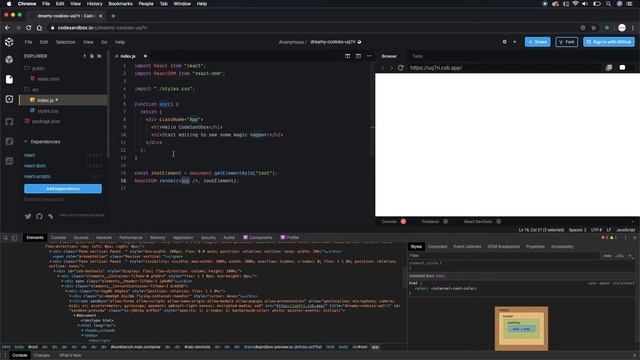The image size is (640, 360).
Task: Collapse the Dependencies section
Action: click(42, 142)
